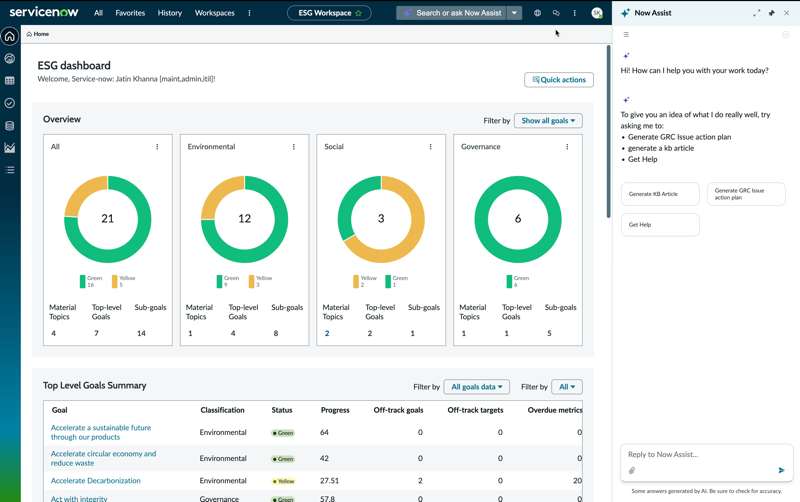Click the Generate KB Article suggestion
The width and height of the screenshot is (800, 502).
[660, 194]
